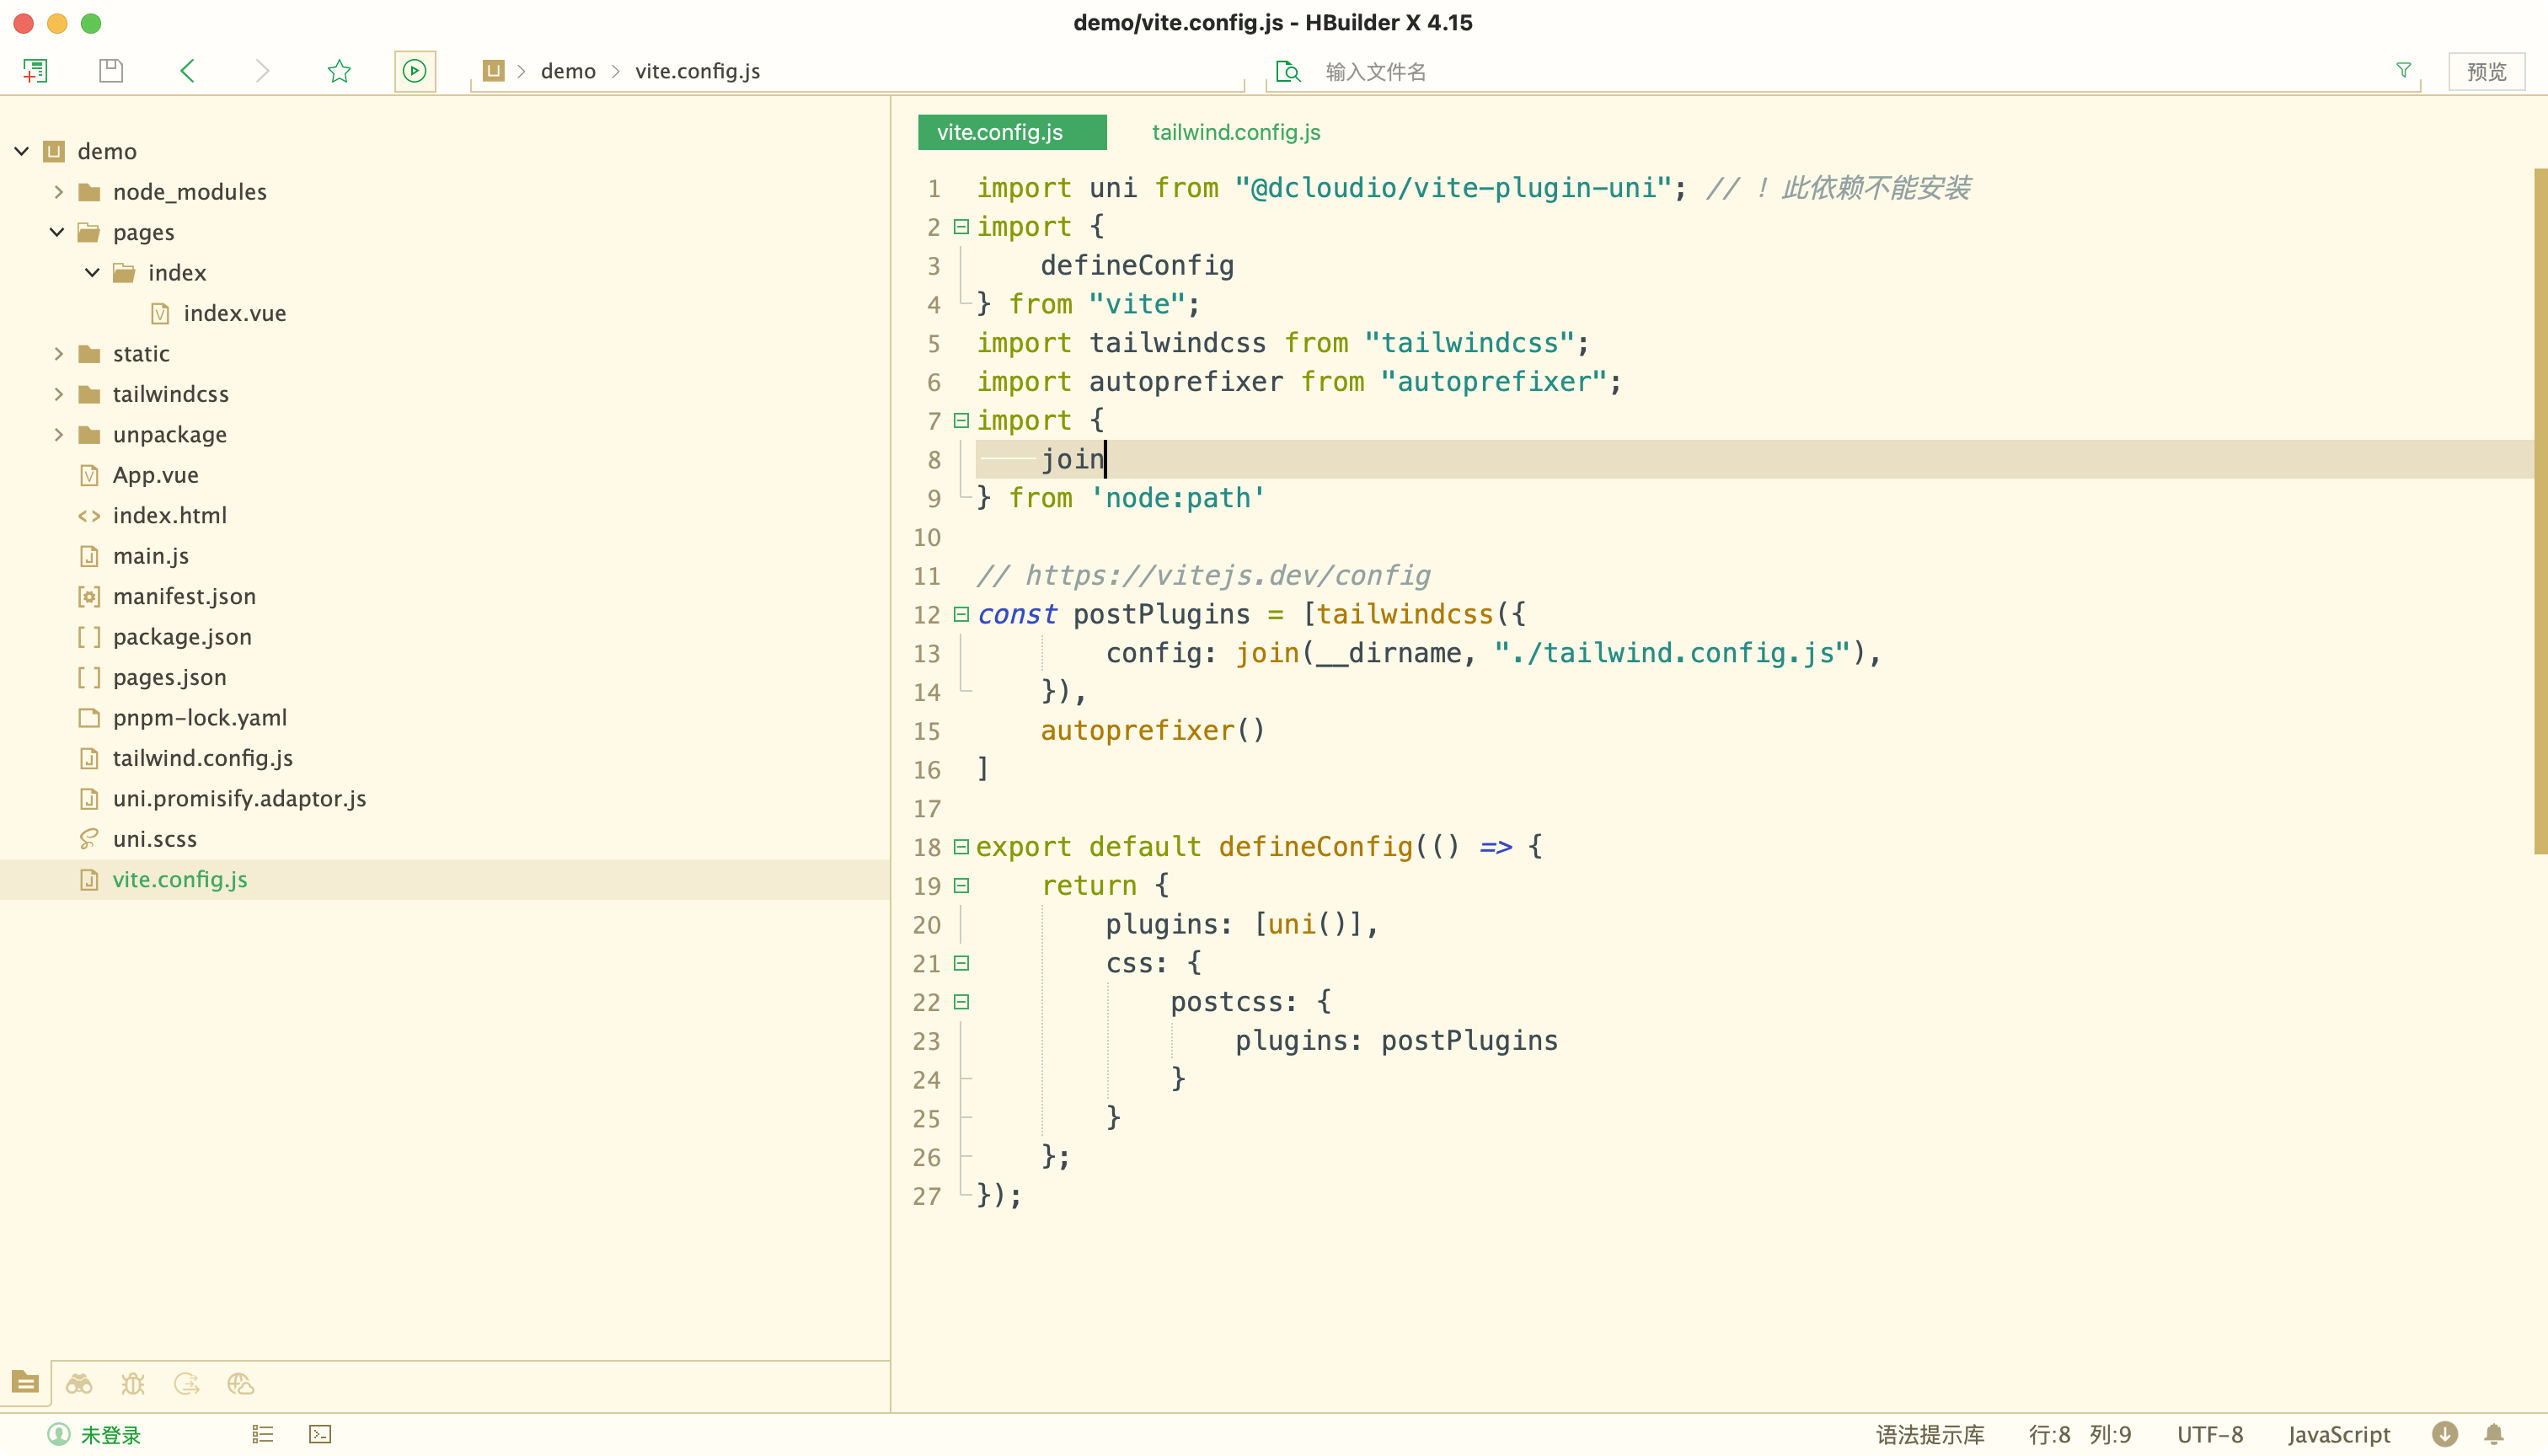Collapse the pages folder

tap(57, 232)
